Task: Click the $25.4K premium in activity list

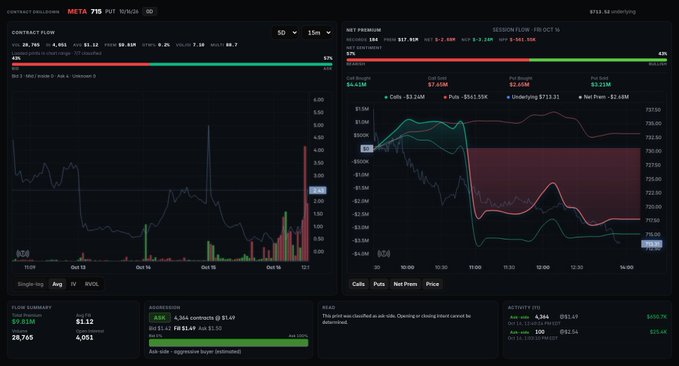Action: coord(658,332)
